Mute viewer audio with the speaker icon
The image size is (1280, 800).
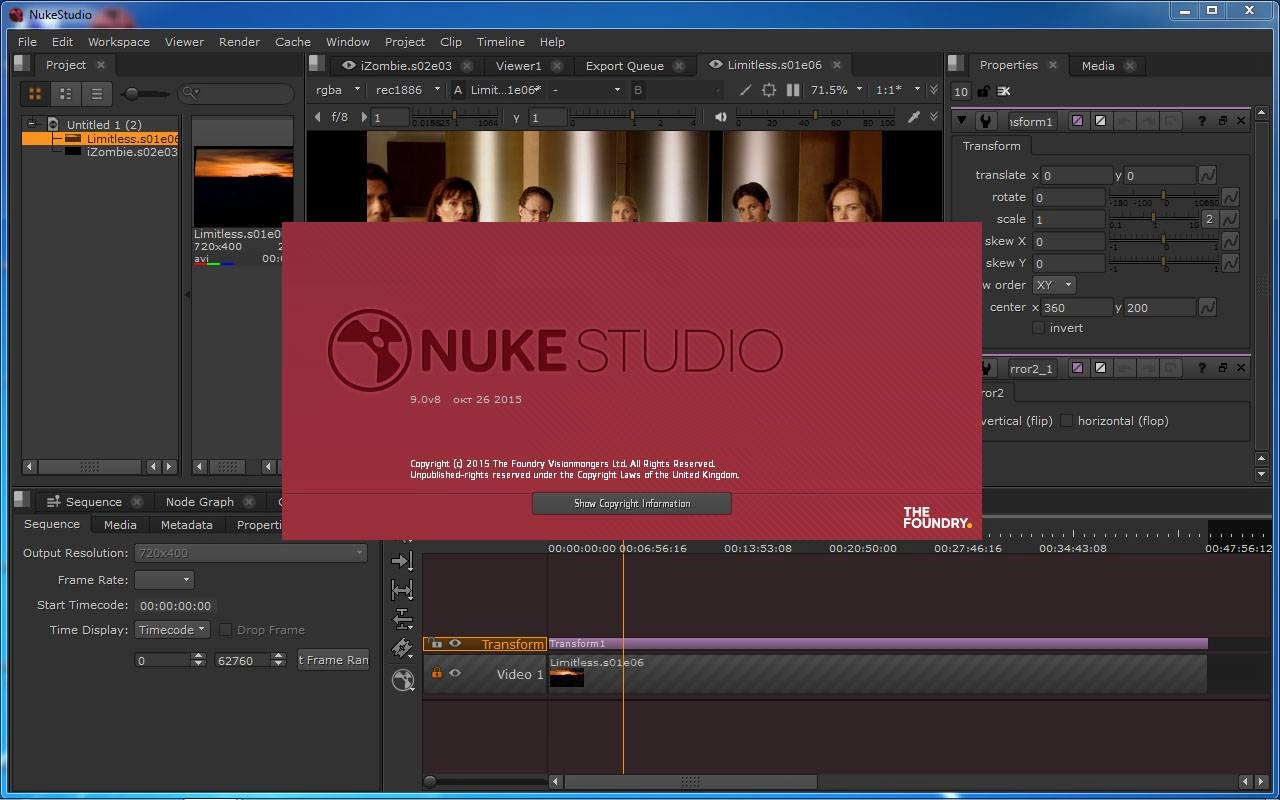point(720,117)
